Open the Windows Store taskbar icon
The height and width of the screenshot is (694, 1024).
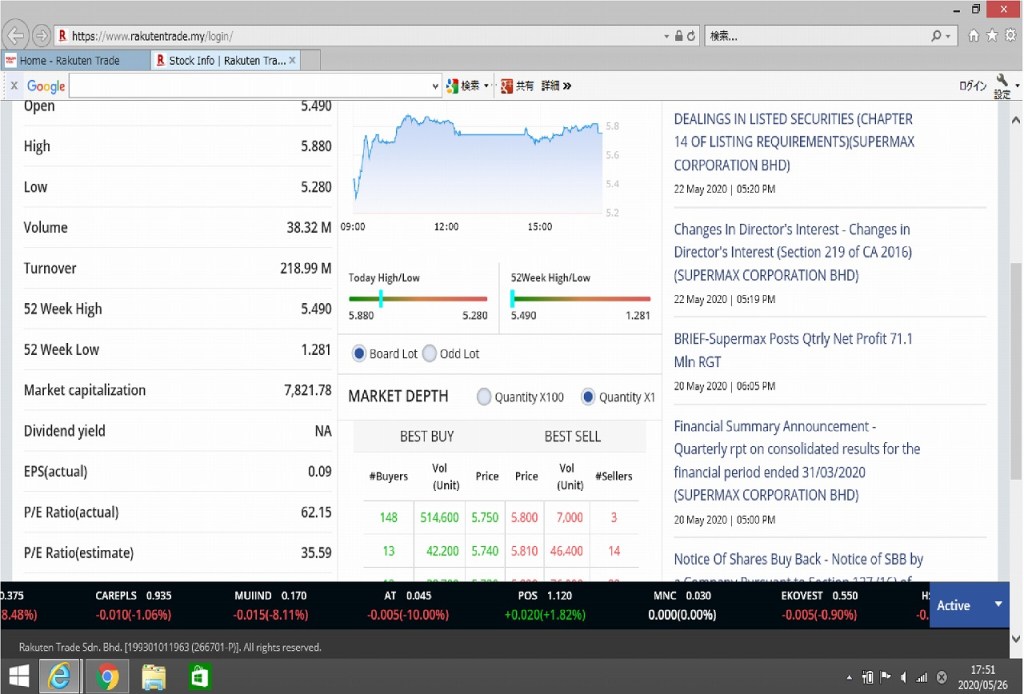click(200, 677)
